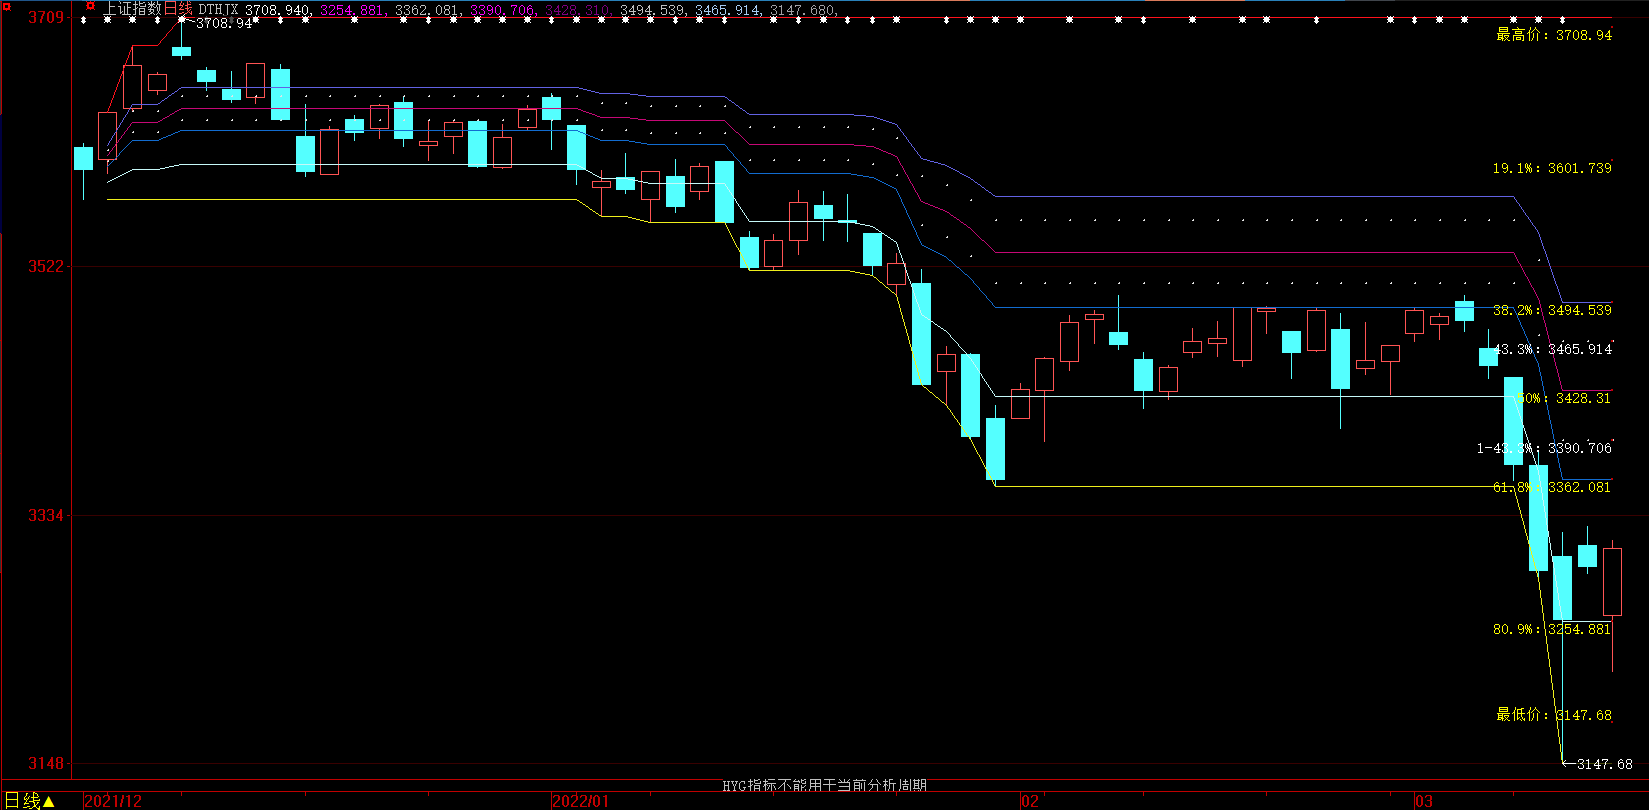Click the 3147.680 header value

tap(803, 10)
